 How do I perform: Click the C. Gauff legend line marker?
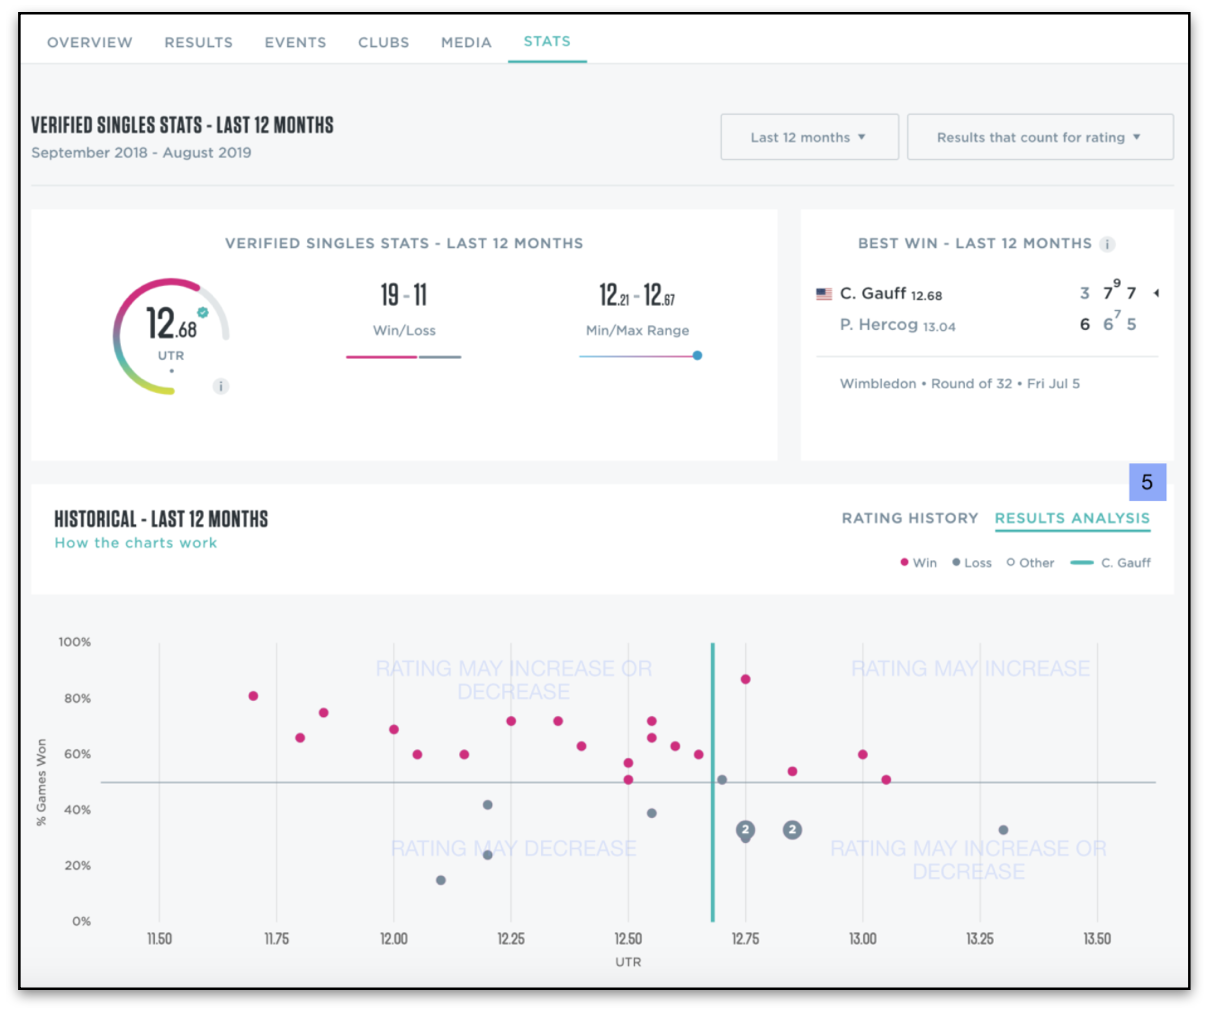[x=1082, y=562]
